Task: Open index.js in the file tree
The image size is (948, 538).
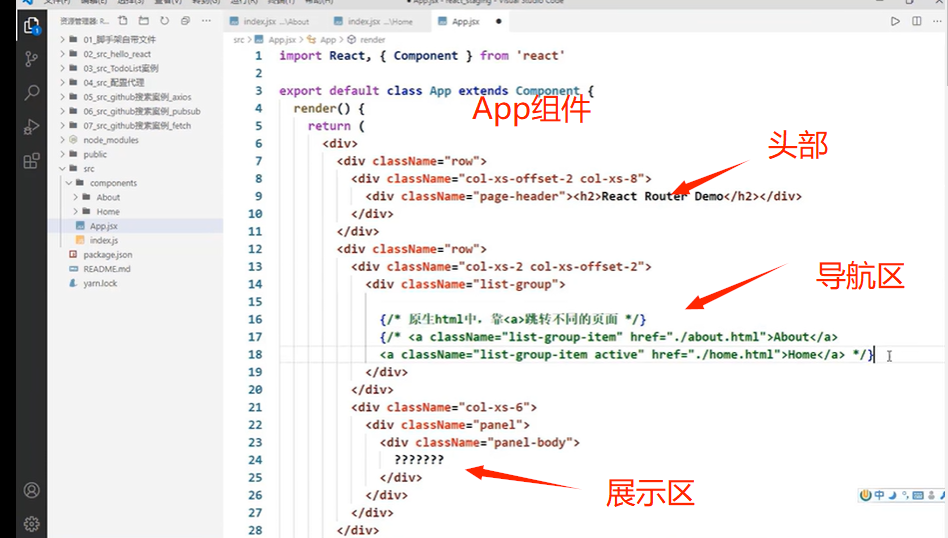Action: click(x=103, y=241)
